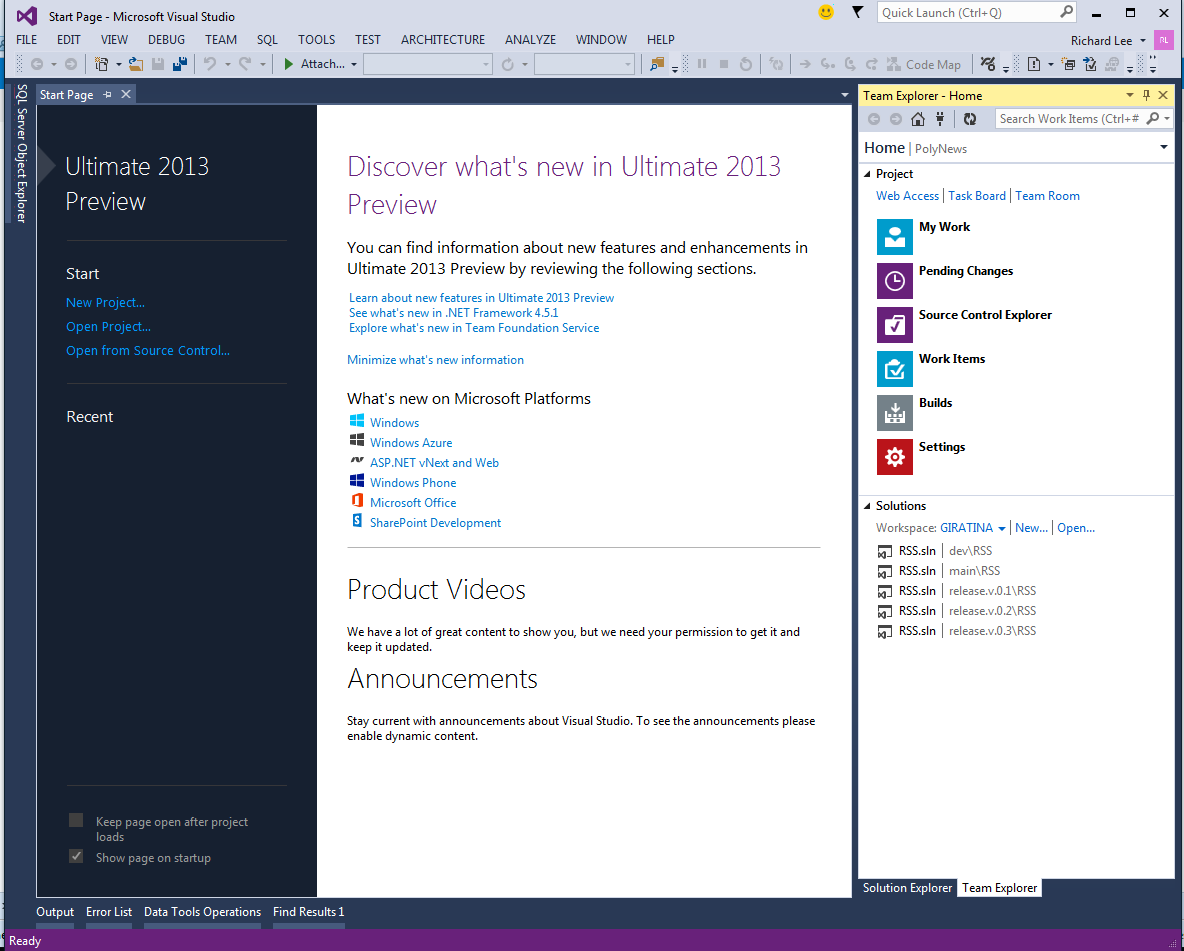Open the TEAM menu
The height and width of the screenshot is (951, 1184).
click(220, 39)
